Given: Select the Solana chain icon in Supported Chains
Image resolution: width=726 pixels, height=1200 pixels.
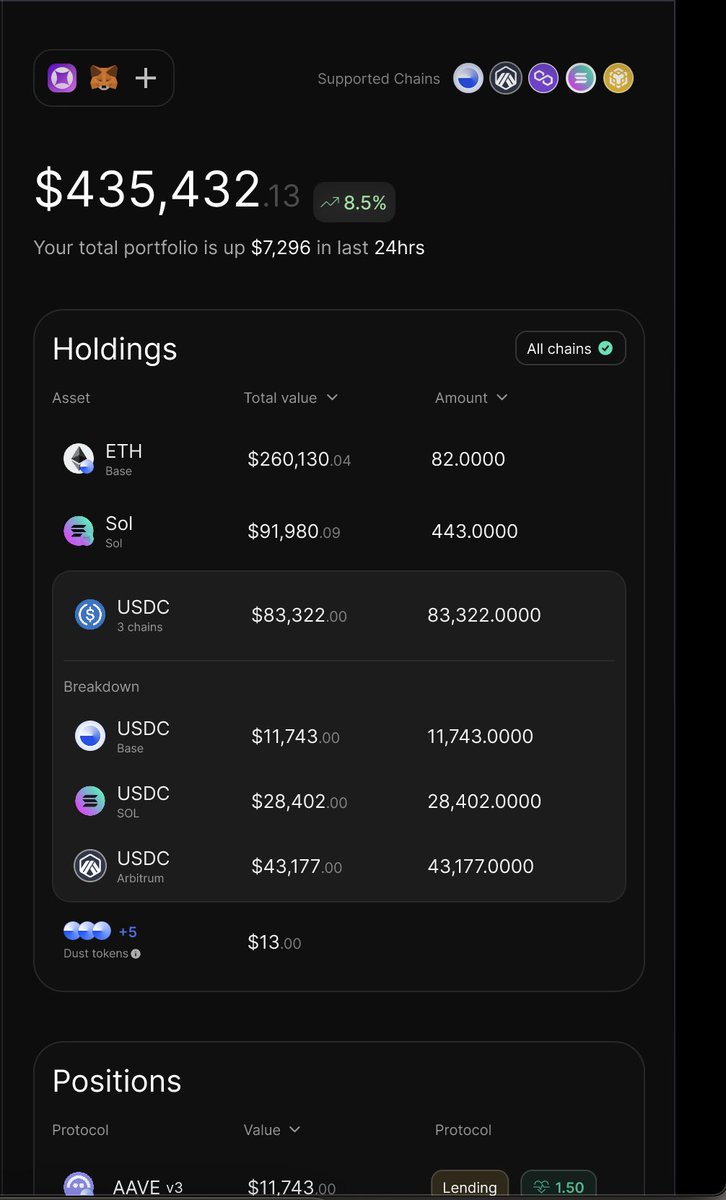Looking at the screenshot, I should (581, 78).
